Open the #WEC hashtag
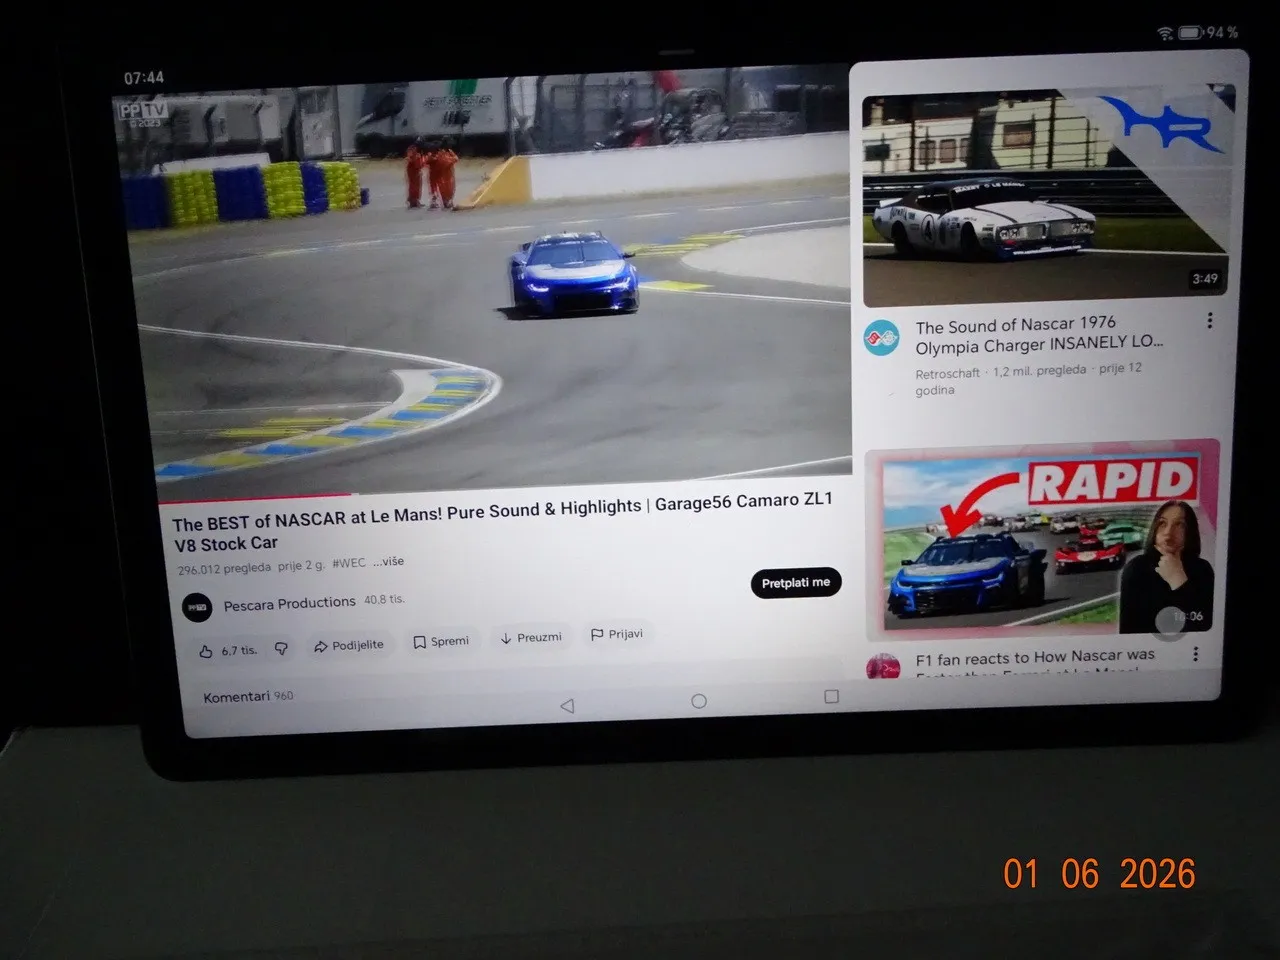 (x=349, y=563)
